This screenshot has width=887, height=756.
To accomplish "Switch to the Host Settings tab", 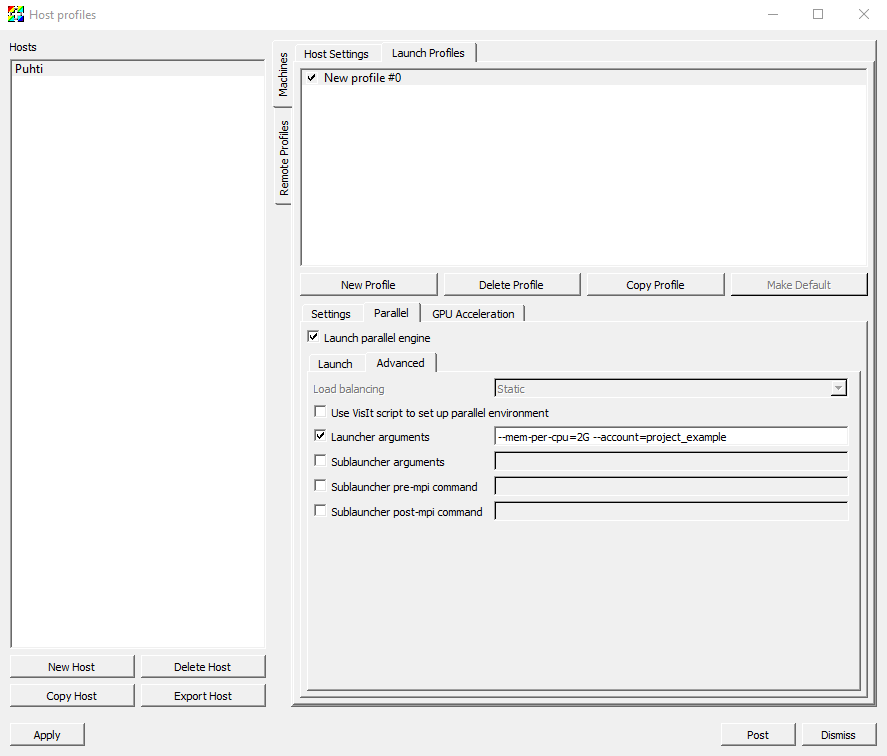I will [x=336, y=54].
